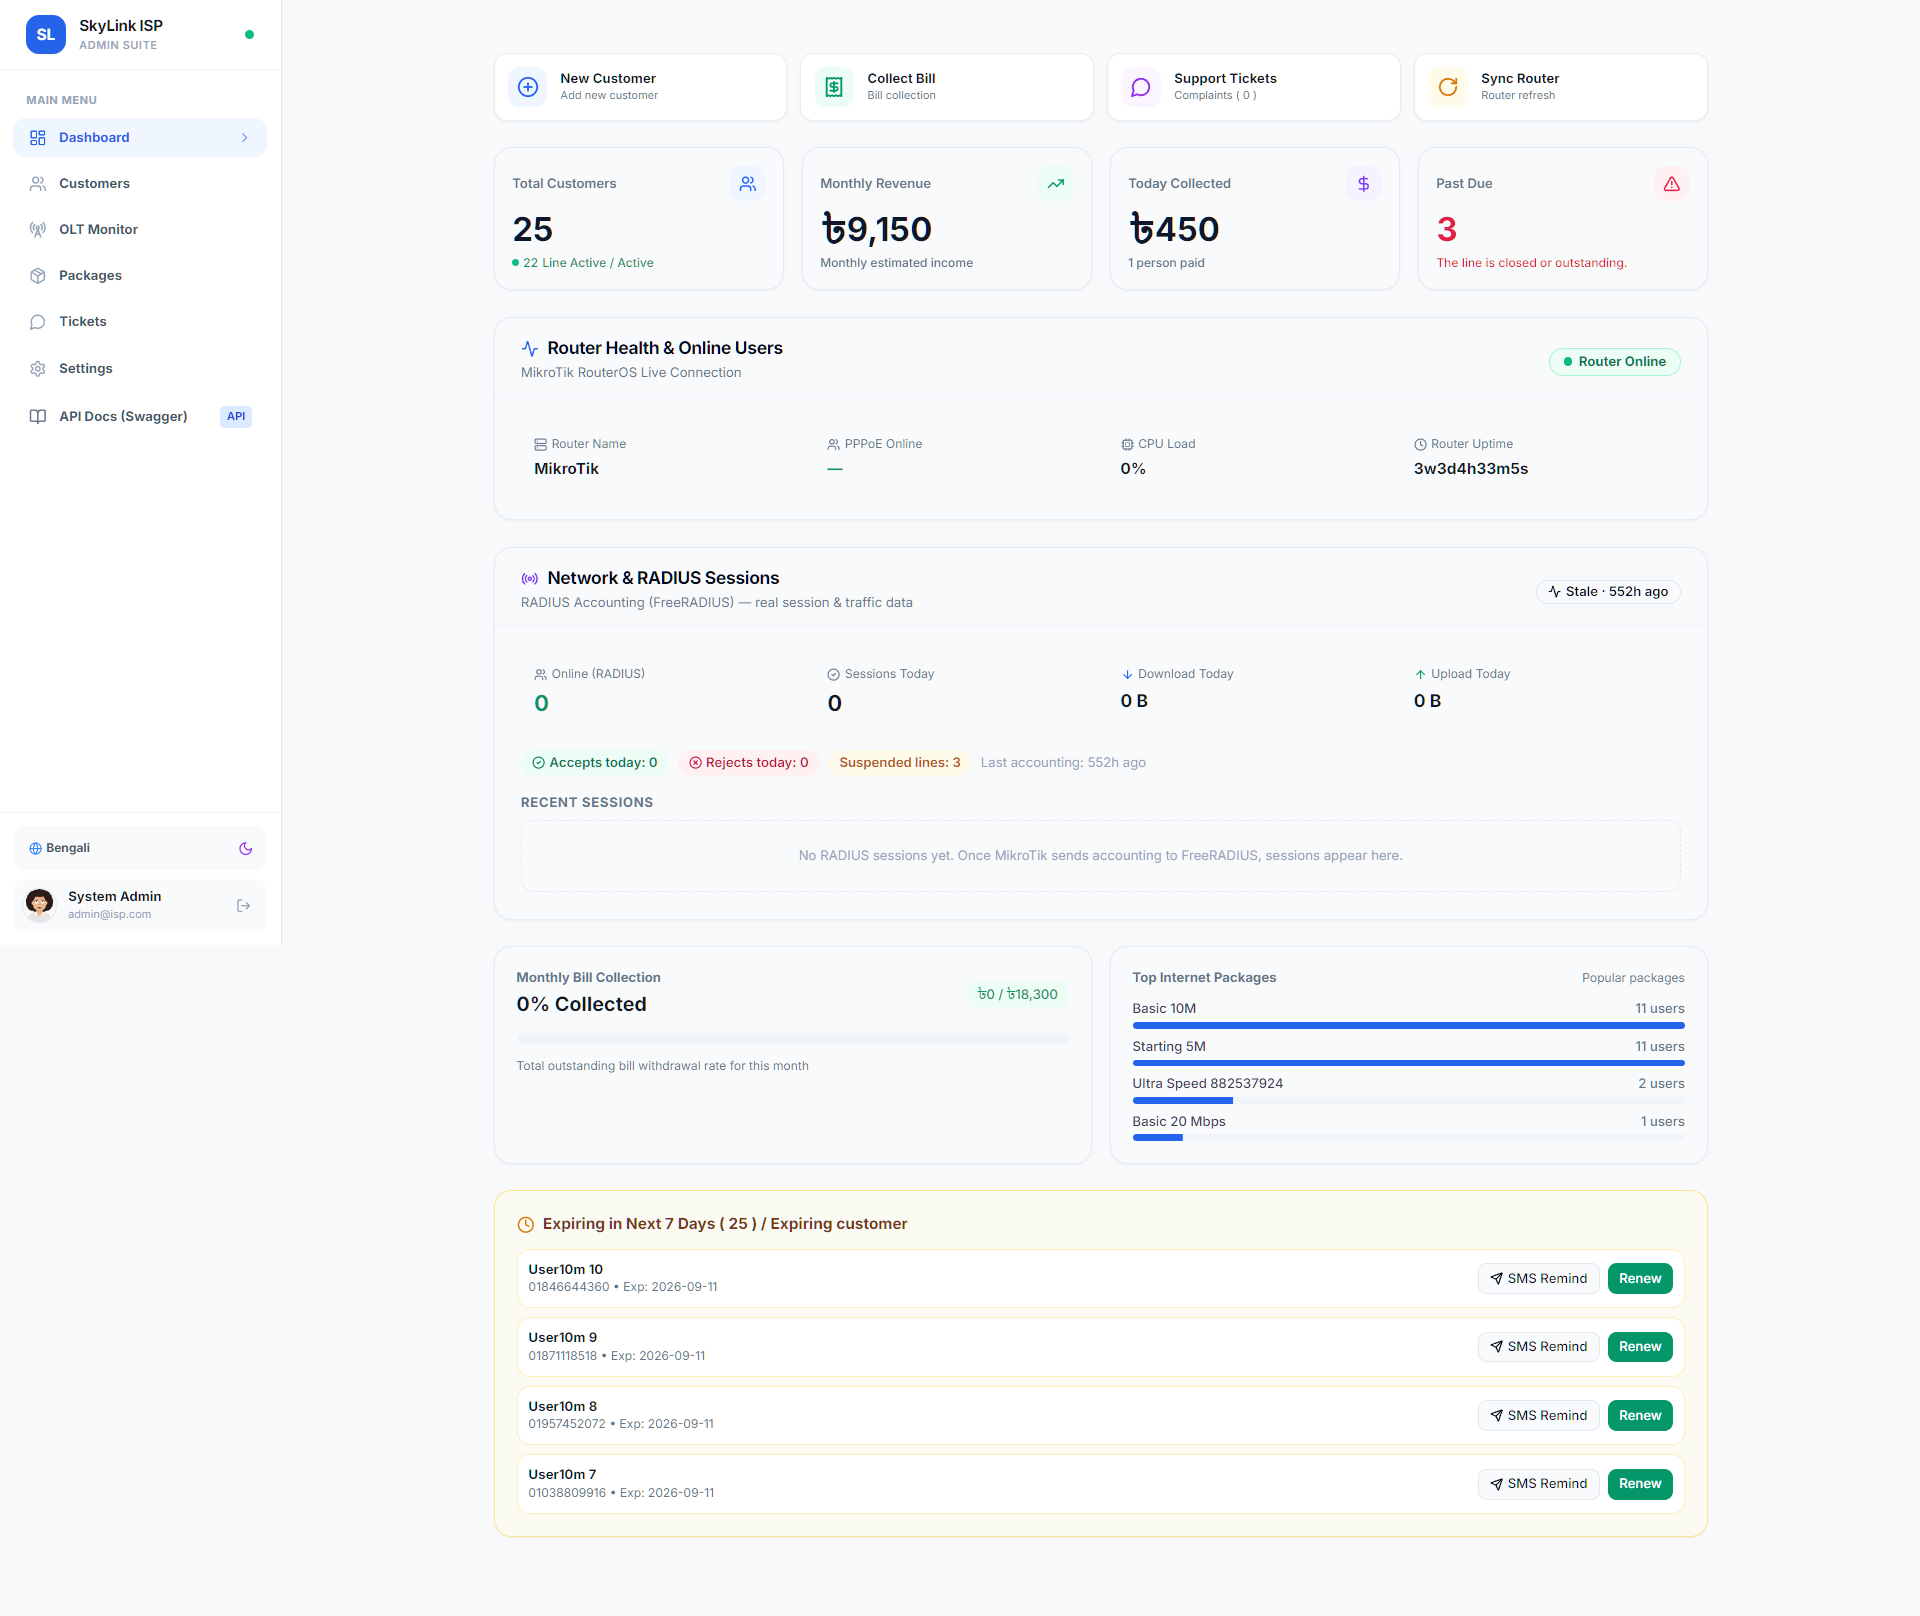
Task: Click the Monthly Bill Collection progress bar
Action: (793, 1039)
